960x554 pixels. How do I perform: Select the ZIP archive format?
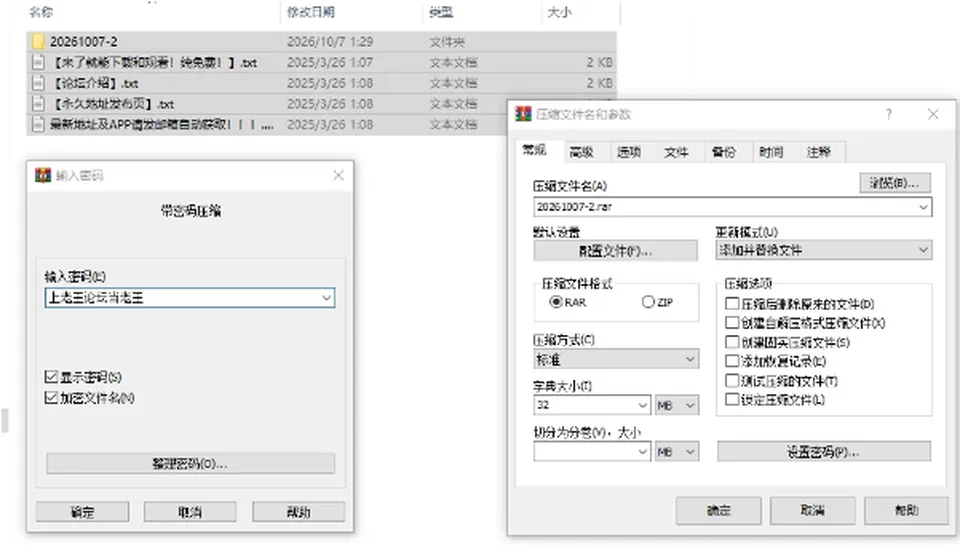648,302
